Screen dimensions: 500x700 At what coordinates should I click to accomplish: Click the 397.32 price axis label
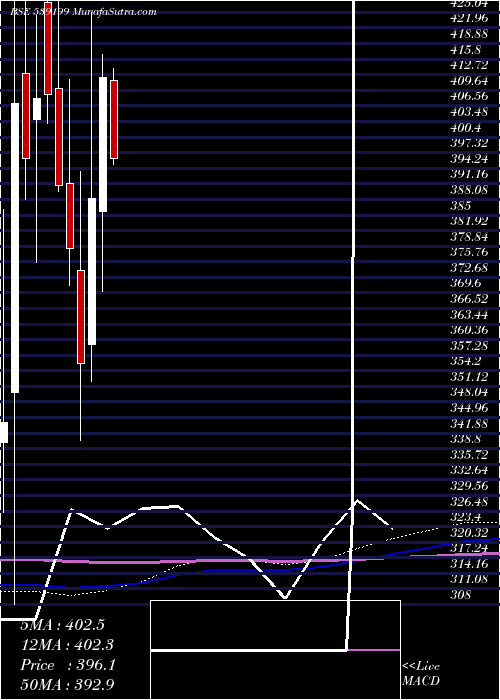[468, 144]
